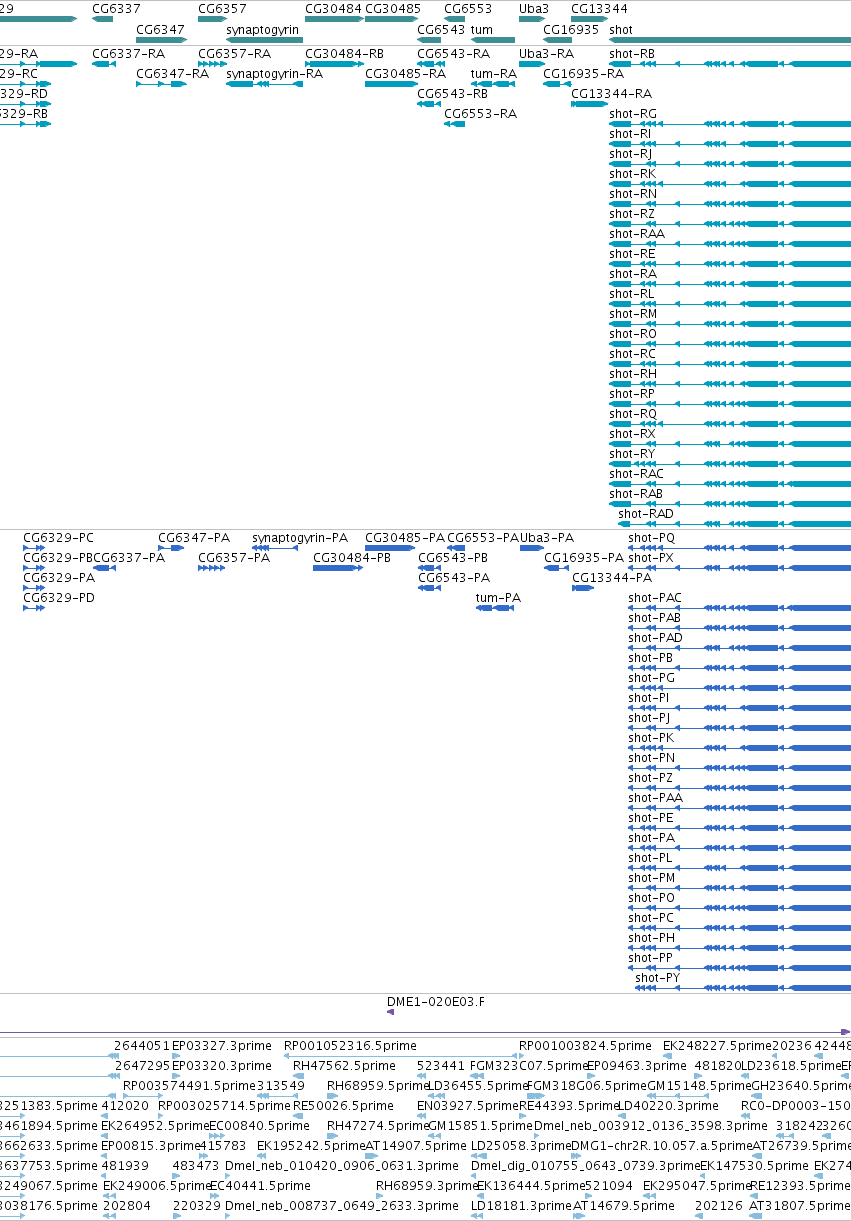Select transcript CG6337-RA
The width and height of the screenshot is (851, 1221).
click(x=128, y=54)
